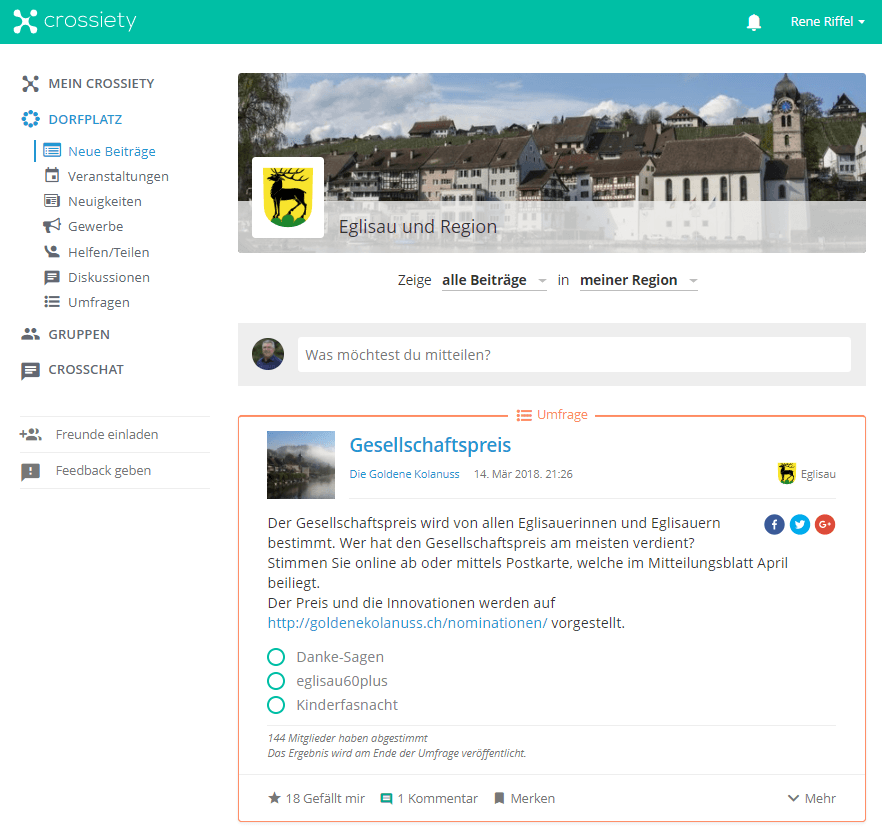Click the Gruppen people icon

[x=30, y=334]
